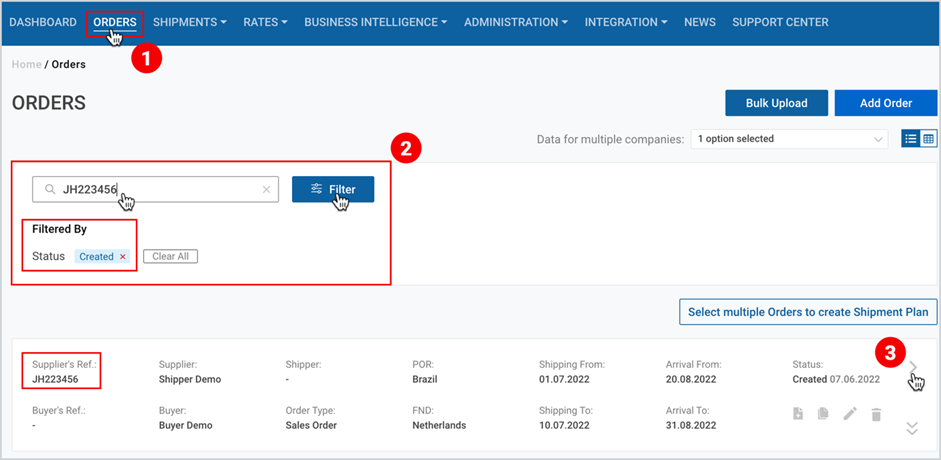Duplicate order JH223456 with the copy icon

pyautogui.click(x=823, y=413)
